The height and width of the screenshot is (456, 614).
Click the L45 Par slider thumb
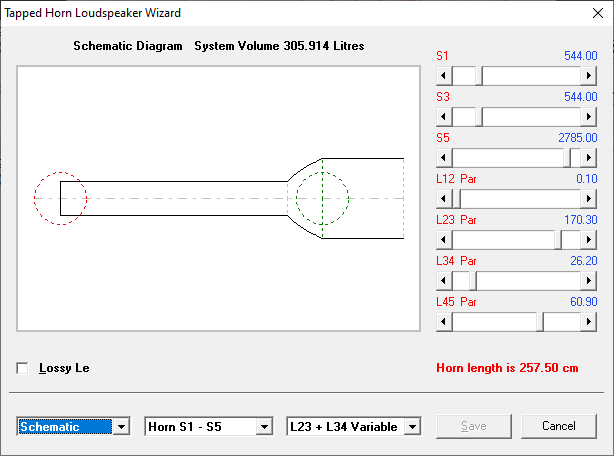pos(540,322)
